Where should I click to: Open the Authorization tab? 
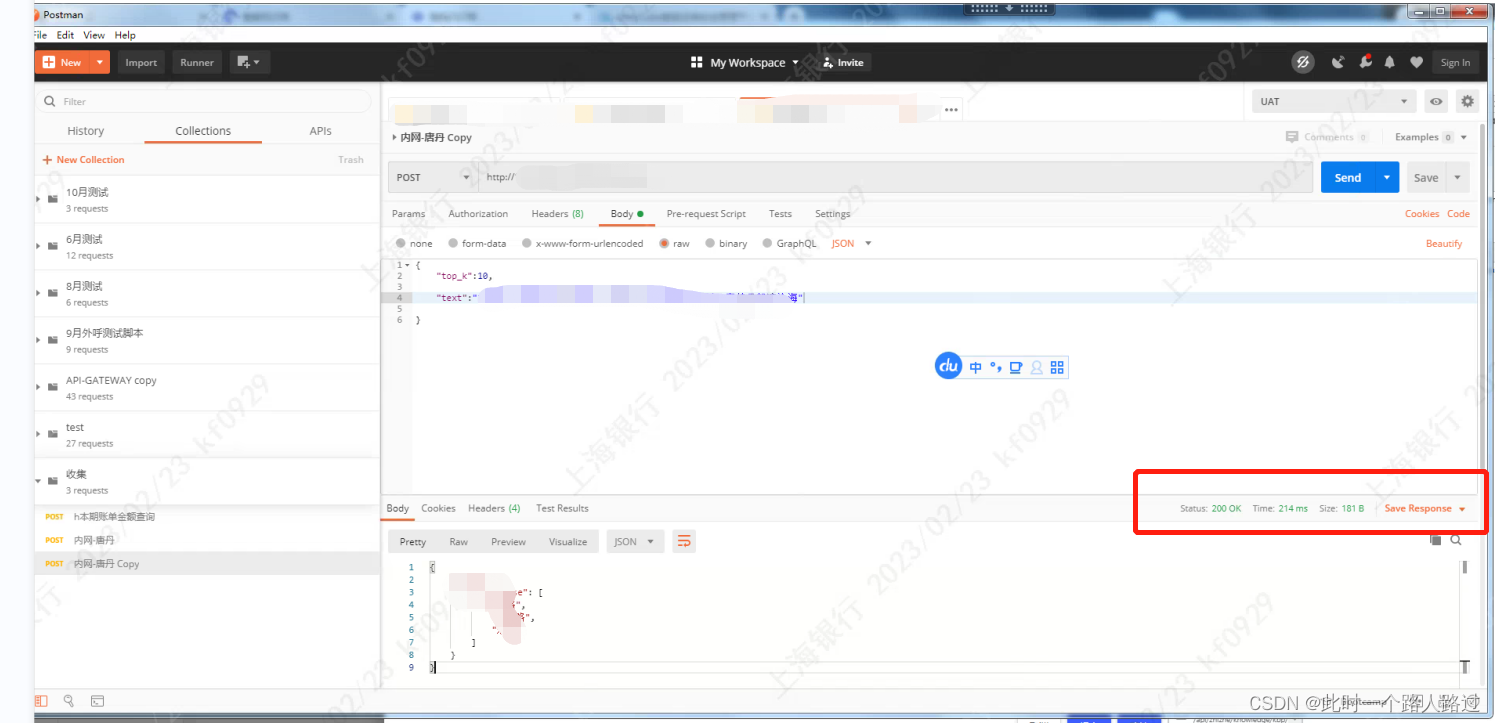pos(478,214)
